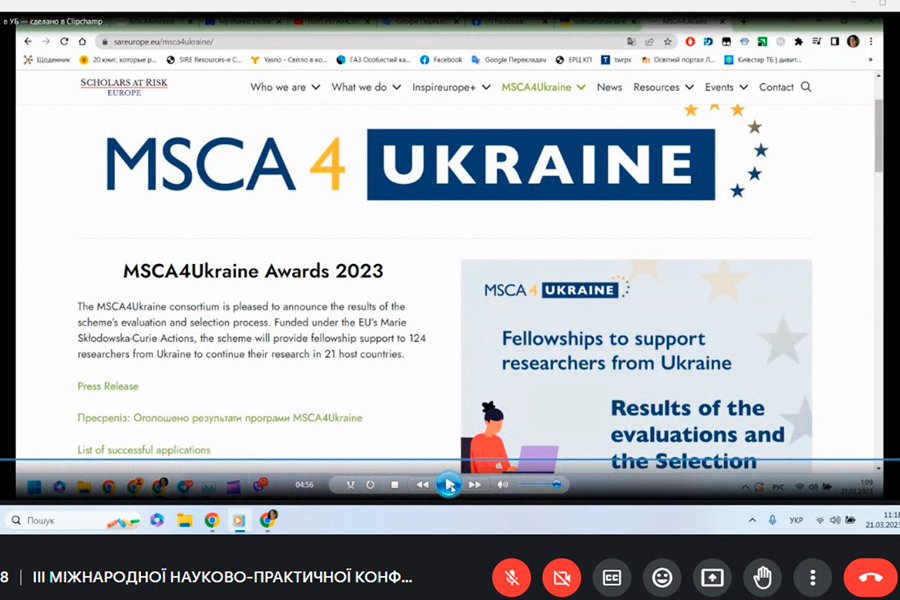Screen dimensions: 900x600
Task: Open the Chrome three-dot menu
Action: click(x=871, y=41)
